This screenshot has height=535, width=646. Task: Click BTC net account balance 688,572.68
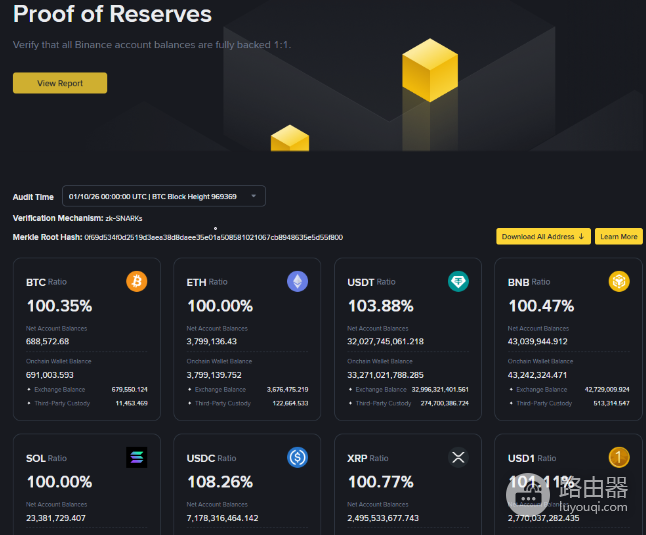pos(47,341)
